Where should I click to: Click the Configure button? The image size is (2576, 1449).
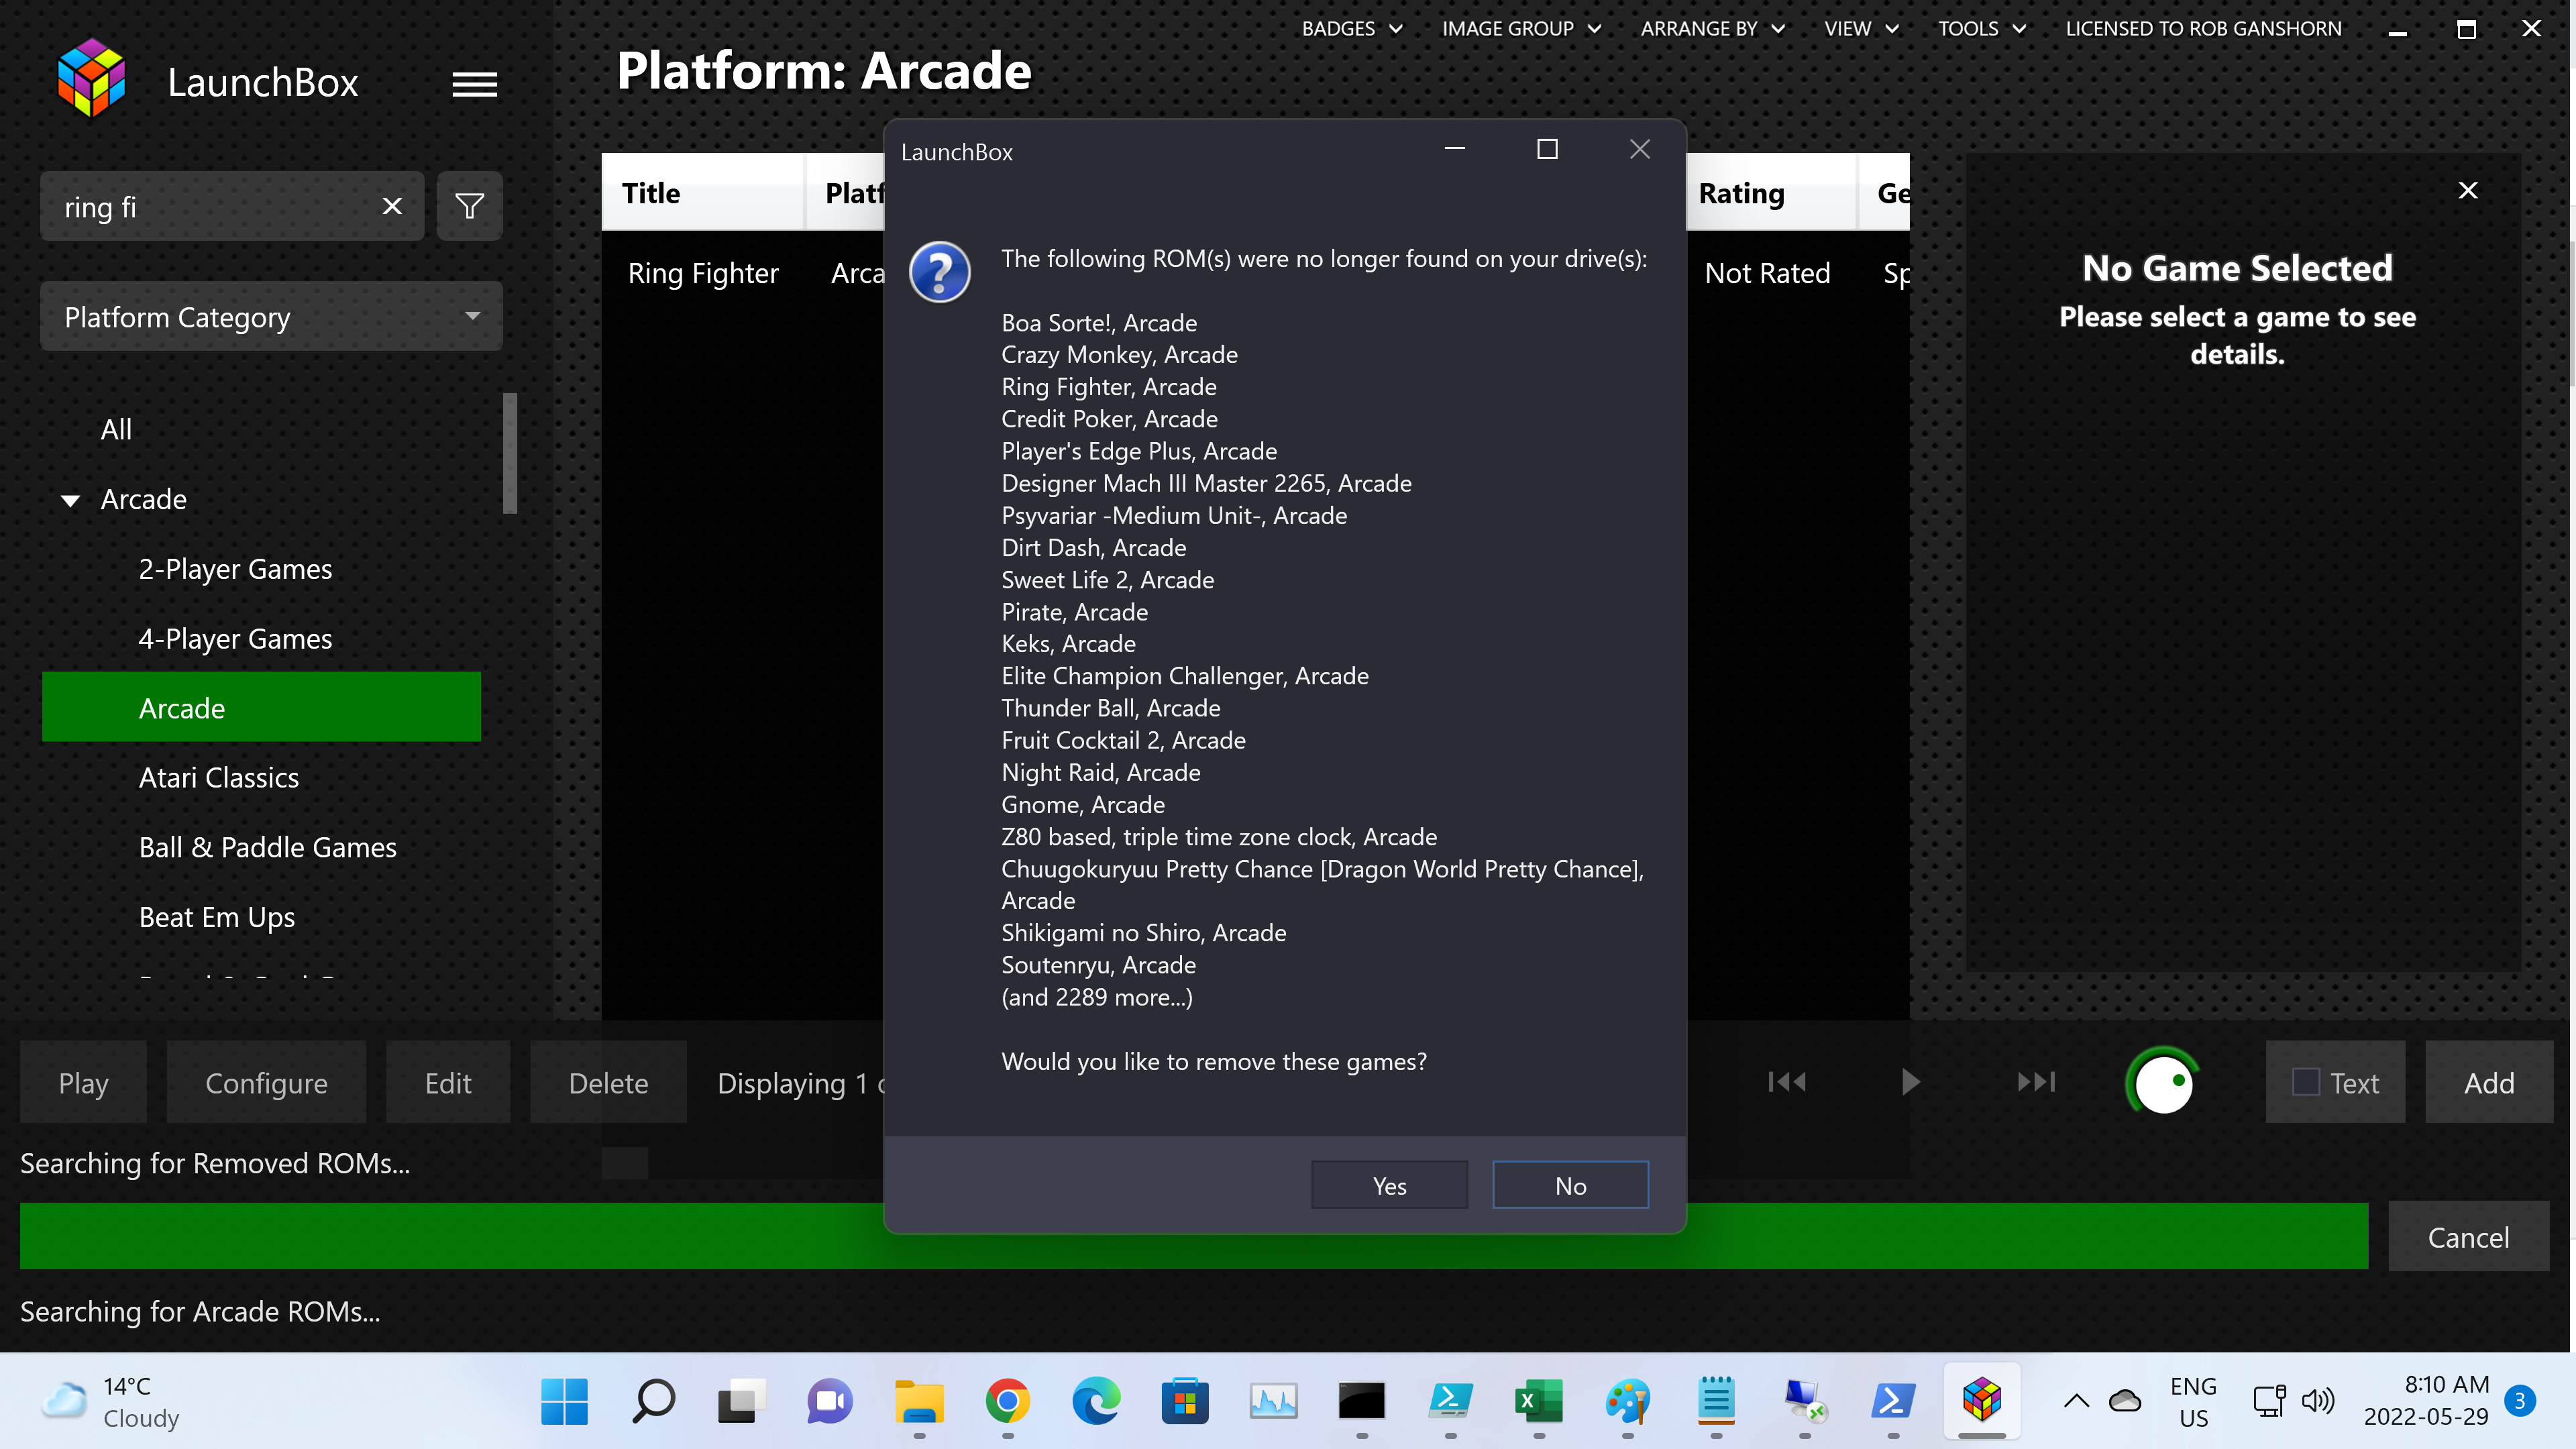click(x=266, y=1082)
